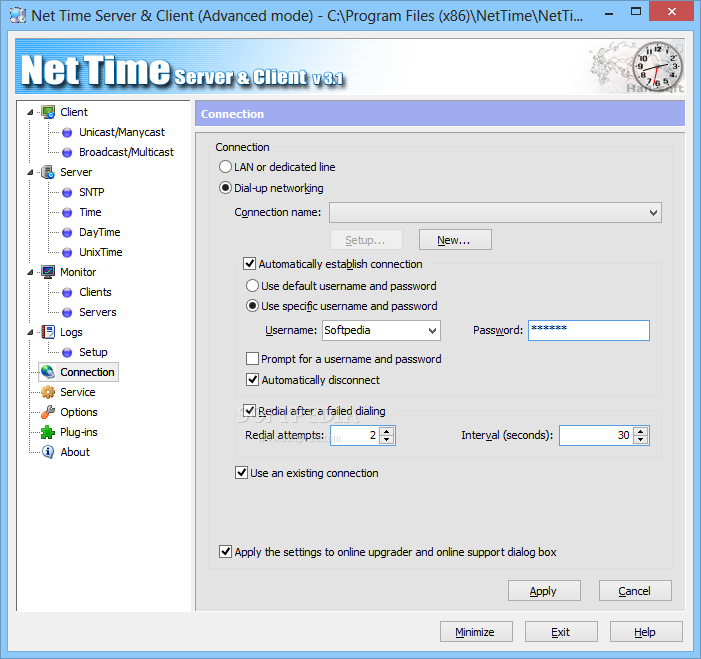Click the Setup... button
The width and height of the screenshot is (701, 659).
pyautogui.click(x=366, y=240)
